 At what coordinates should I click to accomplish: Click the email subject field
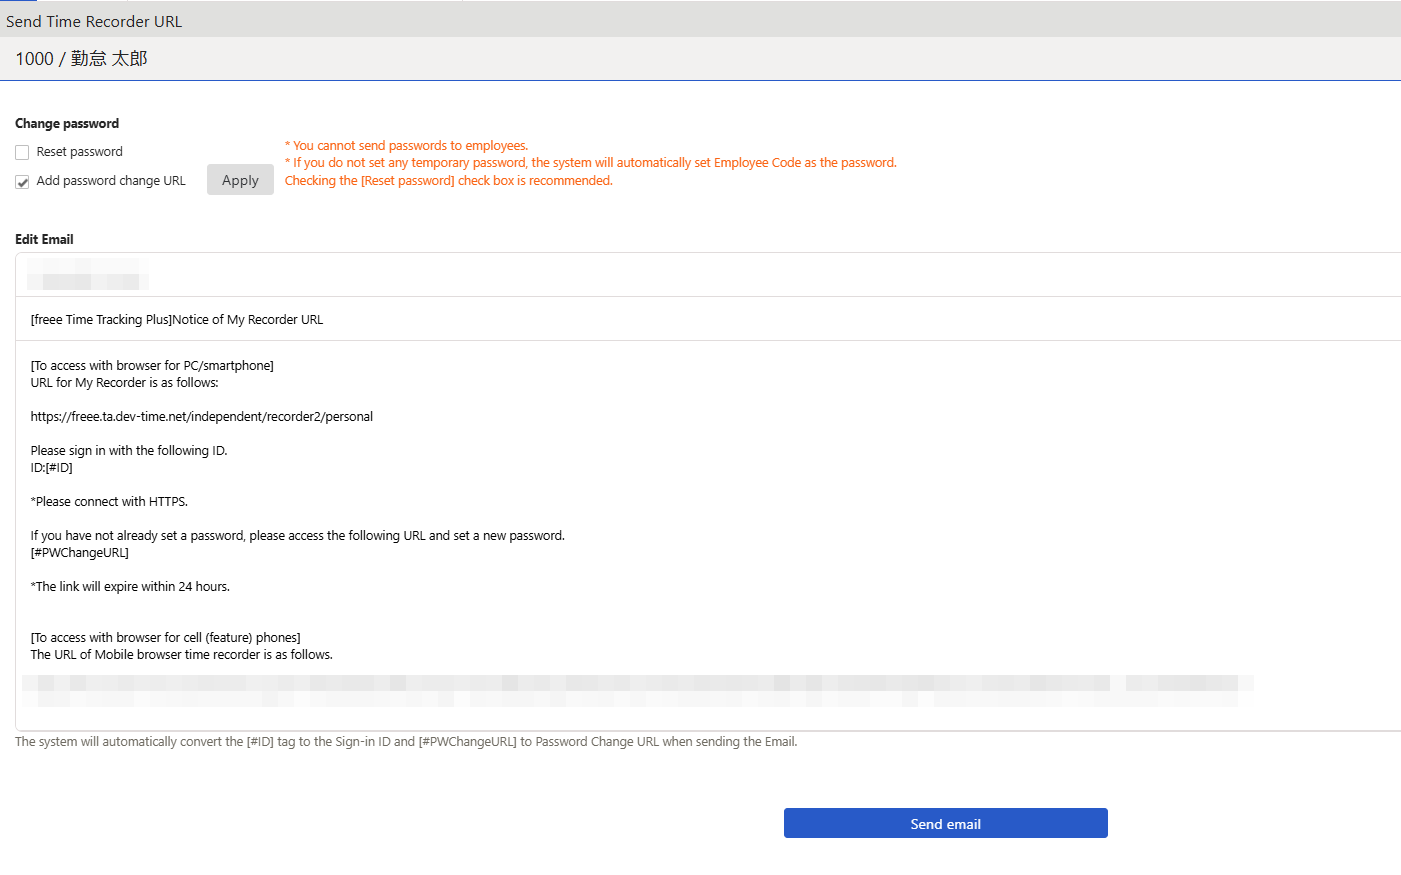point(708,319)
